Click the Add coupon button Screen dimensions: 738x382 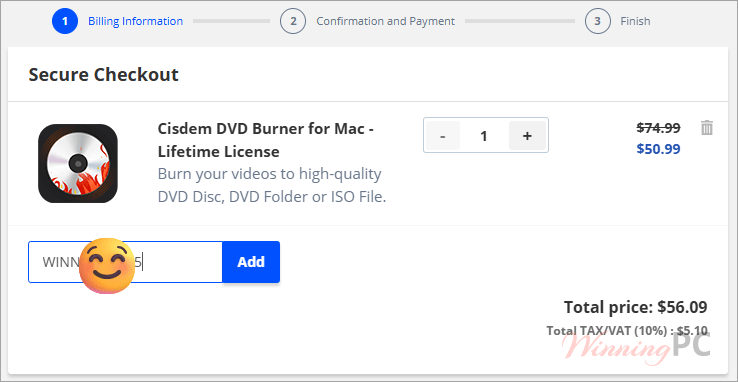coord(251,262)
